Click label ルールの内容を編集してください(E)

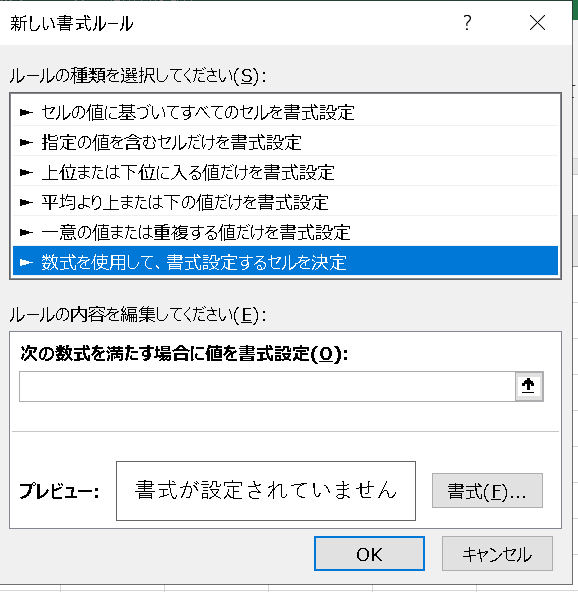pos(138,314)
